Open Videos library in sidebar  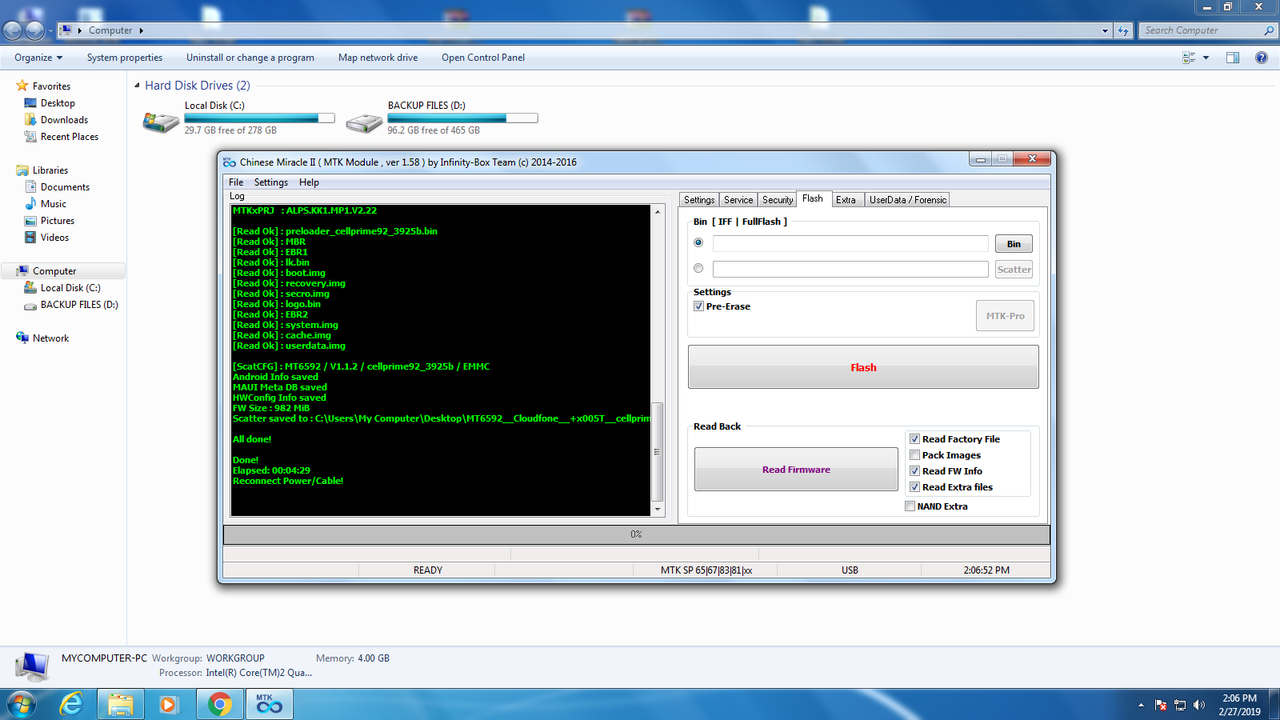(x=54, y=238)
